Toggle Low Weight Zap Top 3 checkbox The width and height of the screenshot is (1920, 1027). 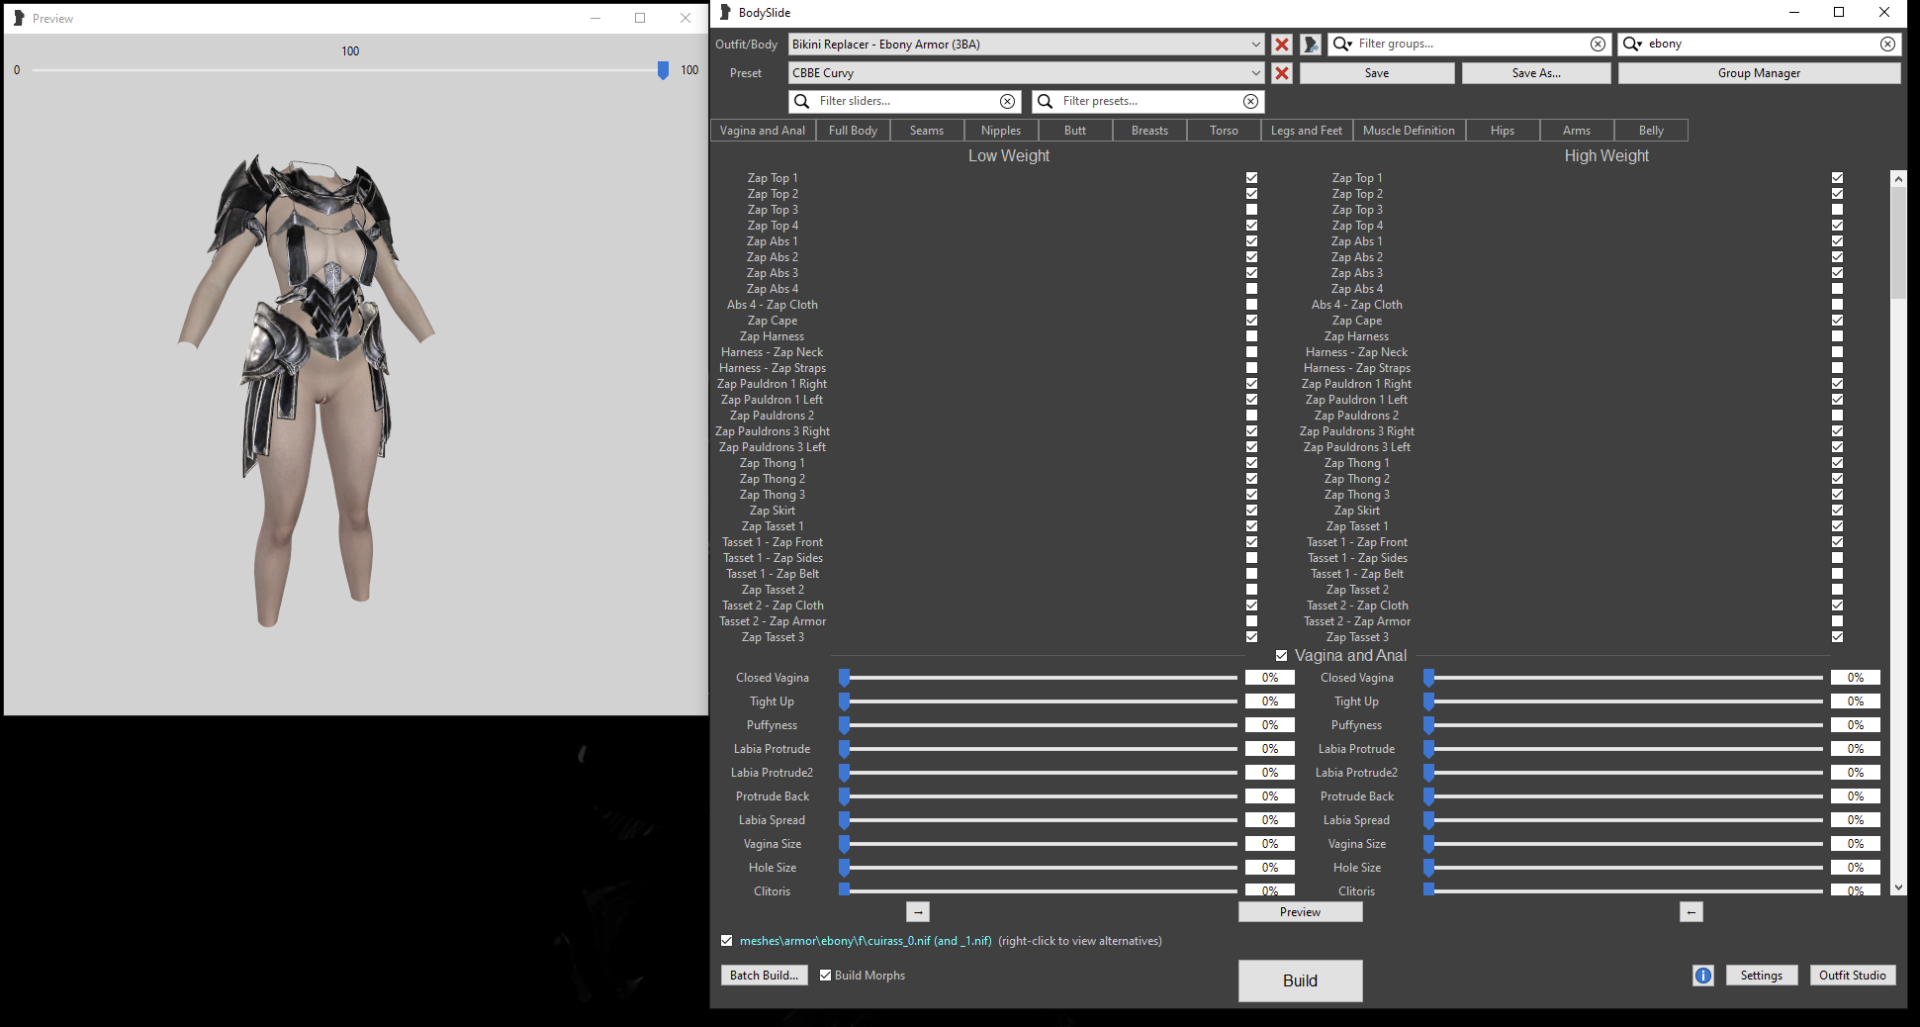pos(1251,210)
